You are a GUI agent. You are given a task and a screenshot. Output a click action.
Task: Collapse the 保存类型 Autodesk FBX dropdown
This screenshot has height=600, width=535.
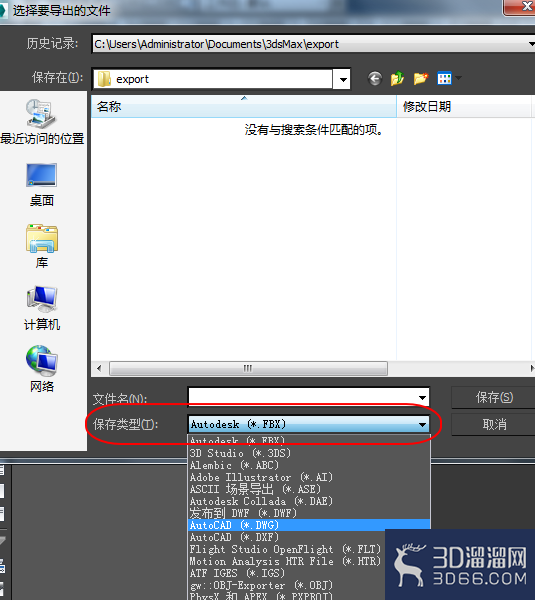click(422, 424)
